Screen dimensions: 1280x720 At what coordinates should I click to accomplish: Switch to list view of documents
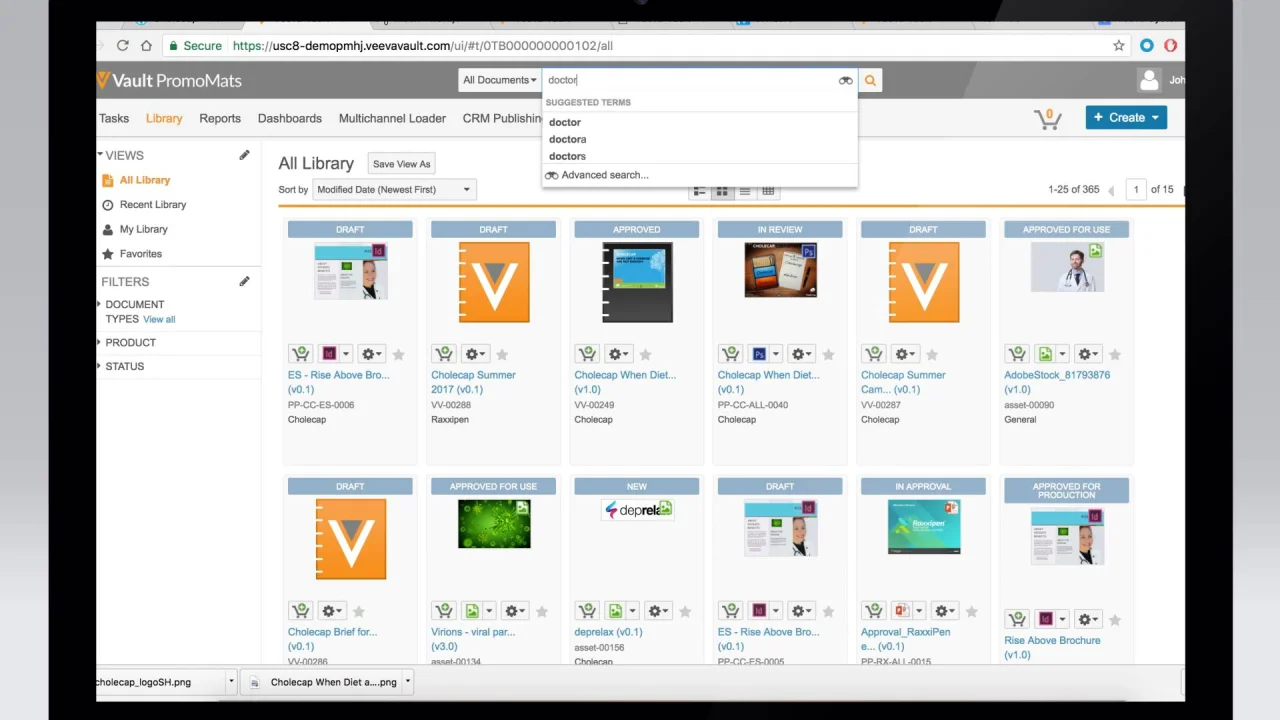745,190
